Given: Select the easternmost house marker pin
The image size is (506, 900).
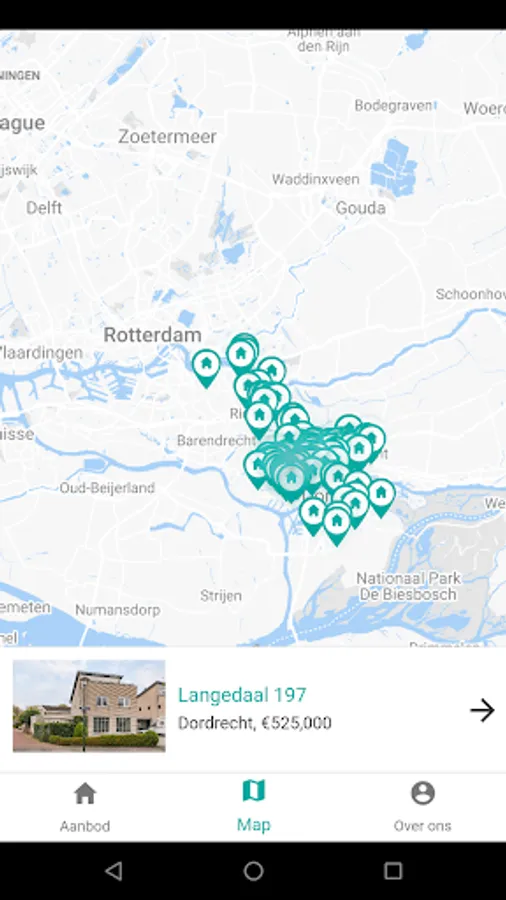Looking at the screenshot, I should [382, 496].
